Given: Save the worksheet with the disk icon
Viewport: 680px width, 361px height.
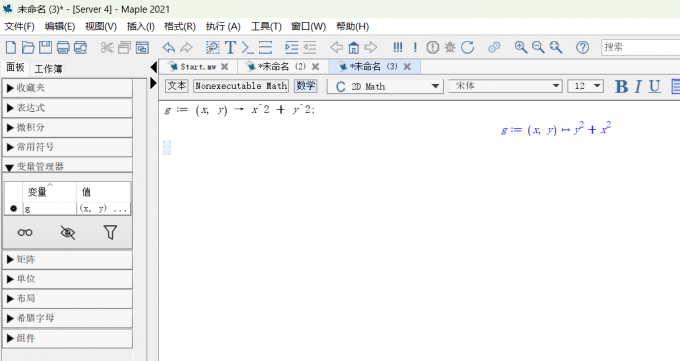Looking at the screenshot, I should pos(46,47).
